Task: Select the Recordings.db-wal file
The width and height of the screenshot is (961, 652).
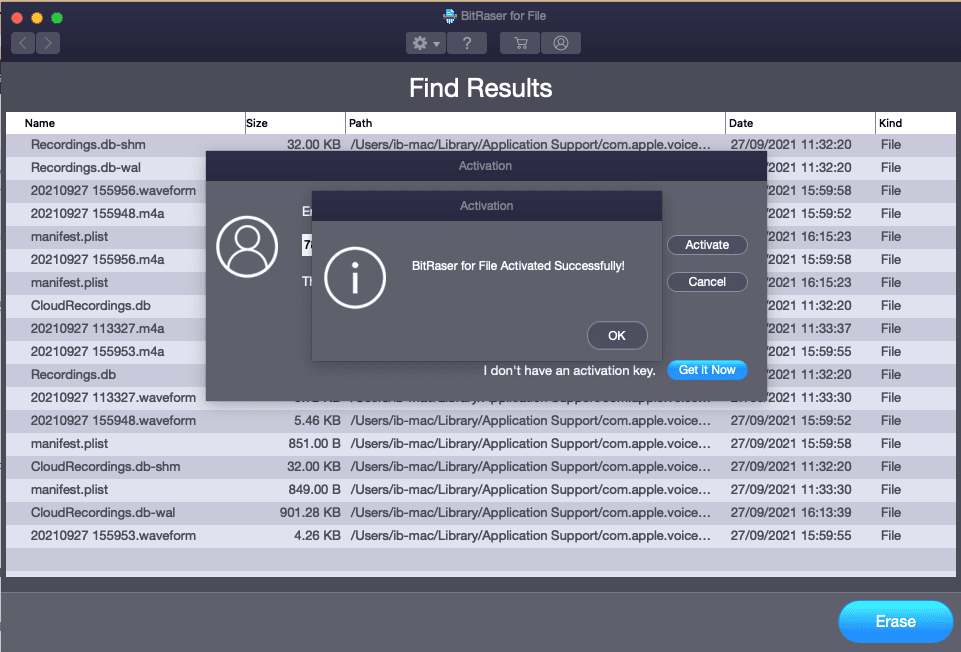Action: (x=86, y=167)
